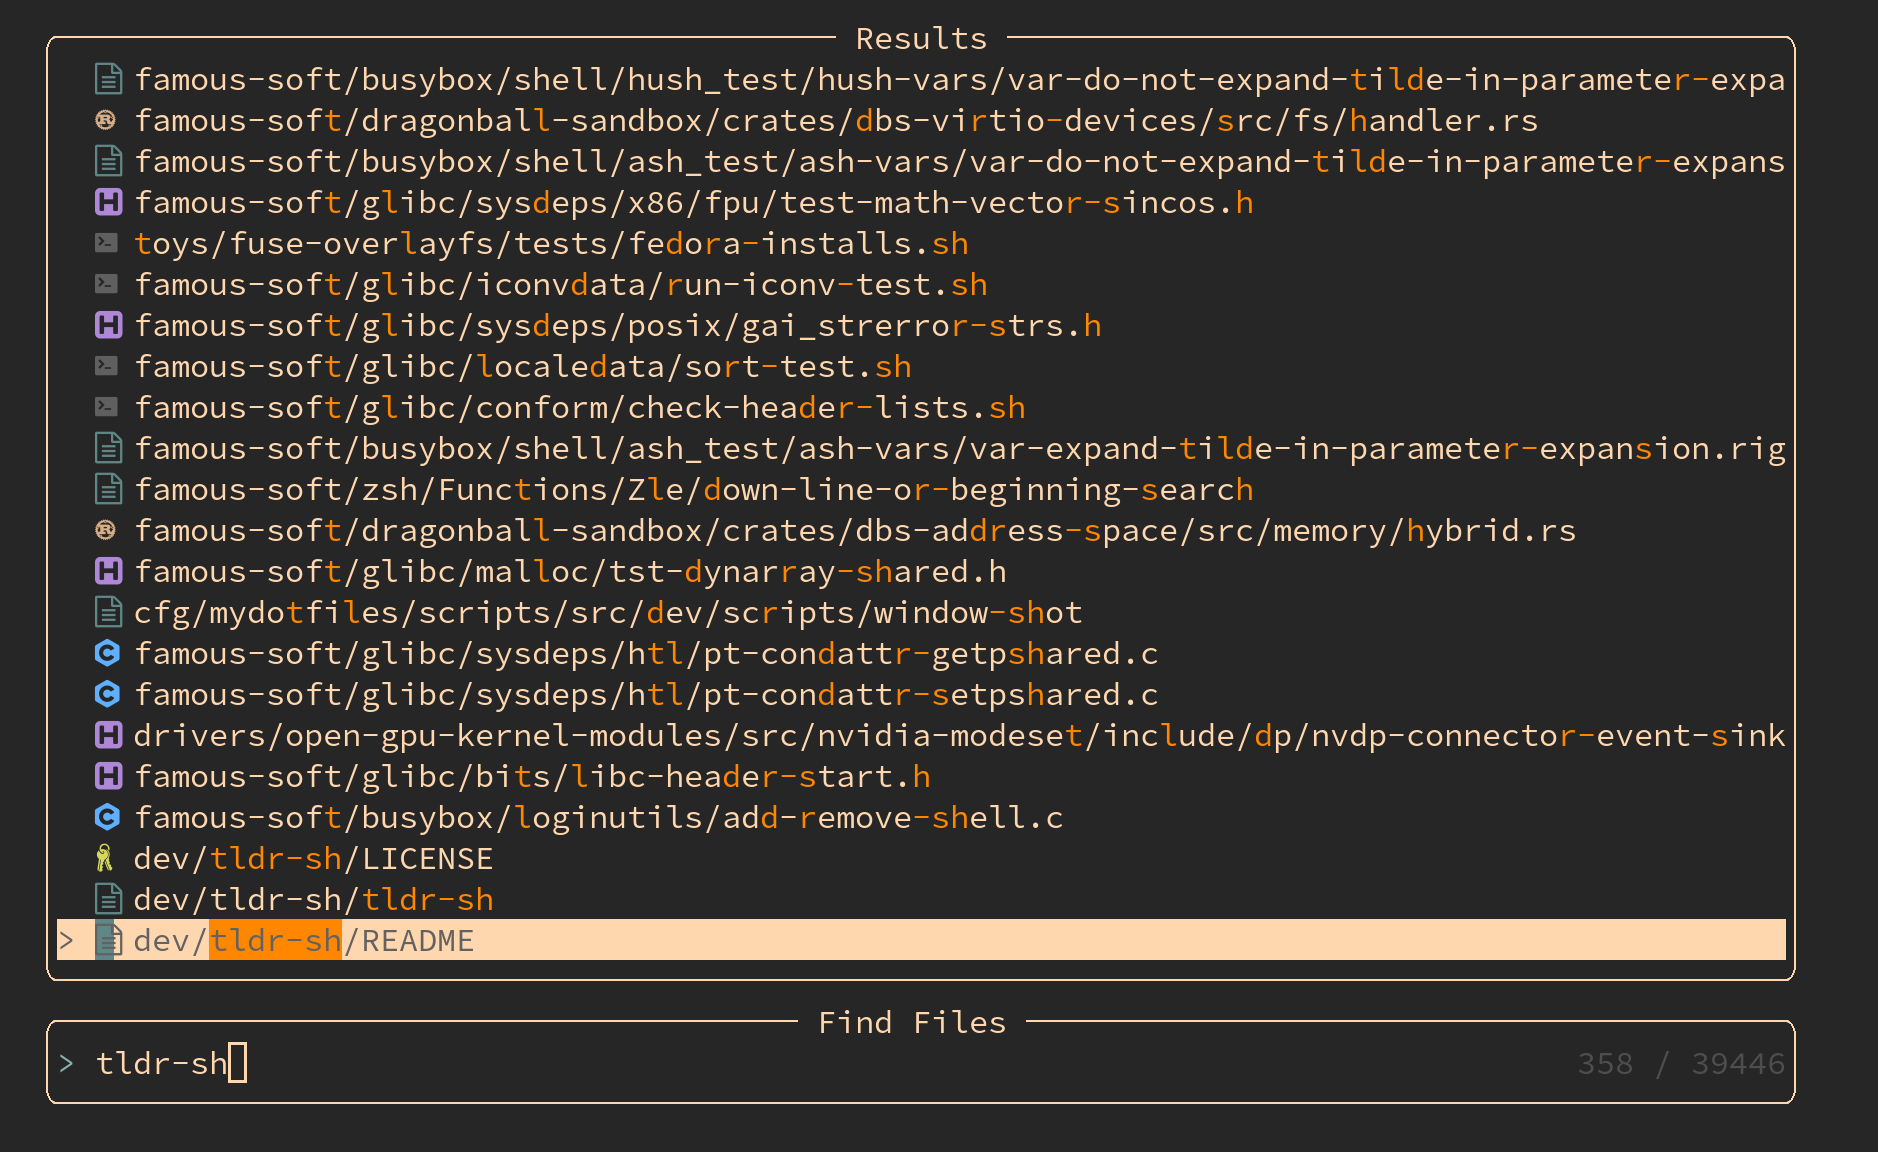
Task: Focus the Find Files prompt input
Action: click(920, 1063)
